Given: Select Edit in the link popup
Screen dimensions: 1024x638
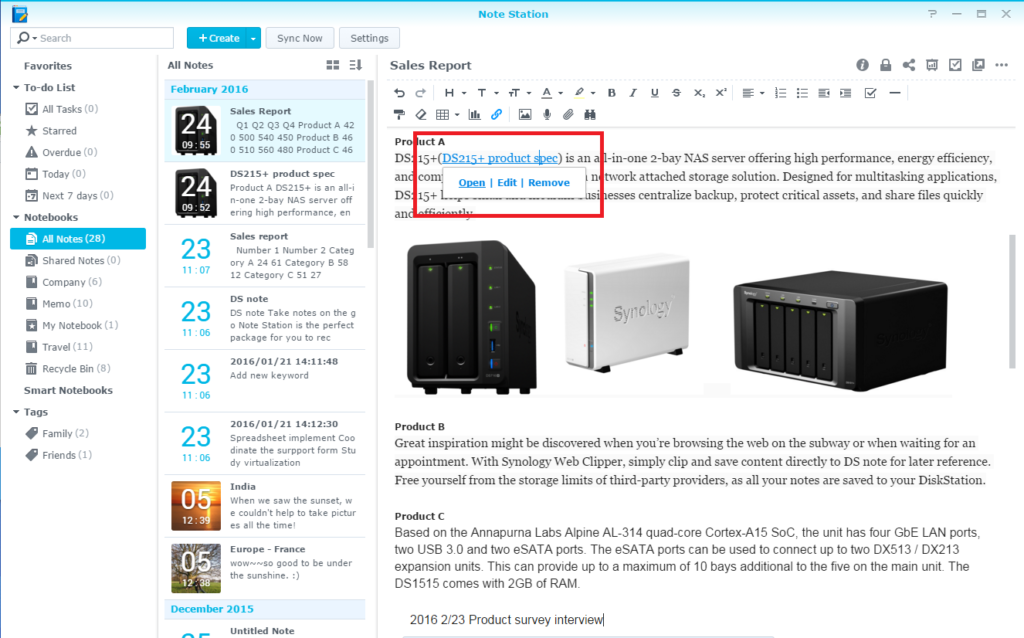Looking at the screenshot, I should pyautogui.click(x=507, y=183).
